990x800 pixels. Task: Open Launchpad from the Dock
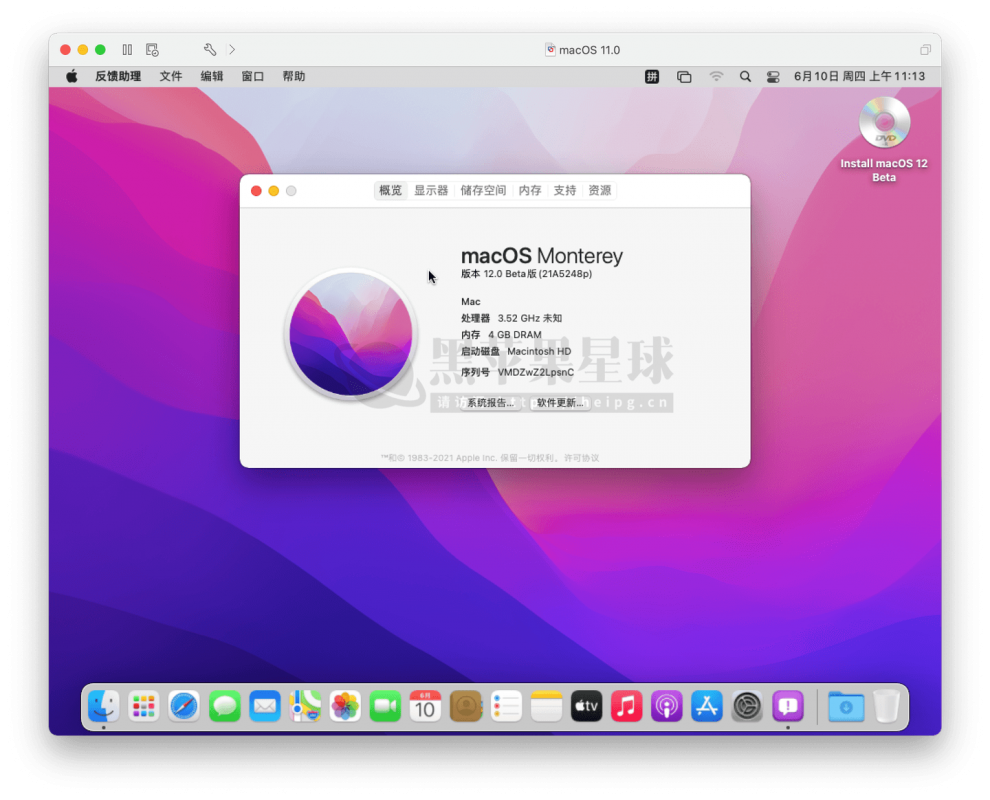click(x=144, y=706)
